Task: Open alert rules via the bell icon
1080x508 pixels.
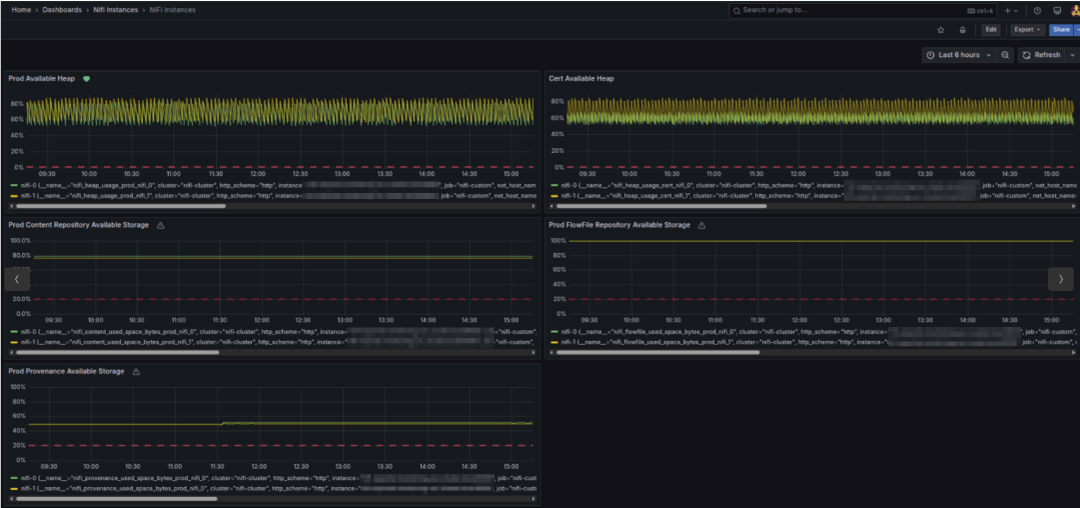Action: (962, 30)
